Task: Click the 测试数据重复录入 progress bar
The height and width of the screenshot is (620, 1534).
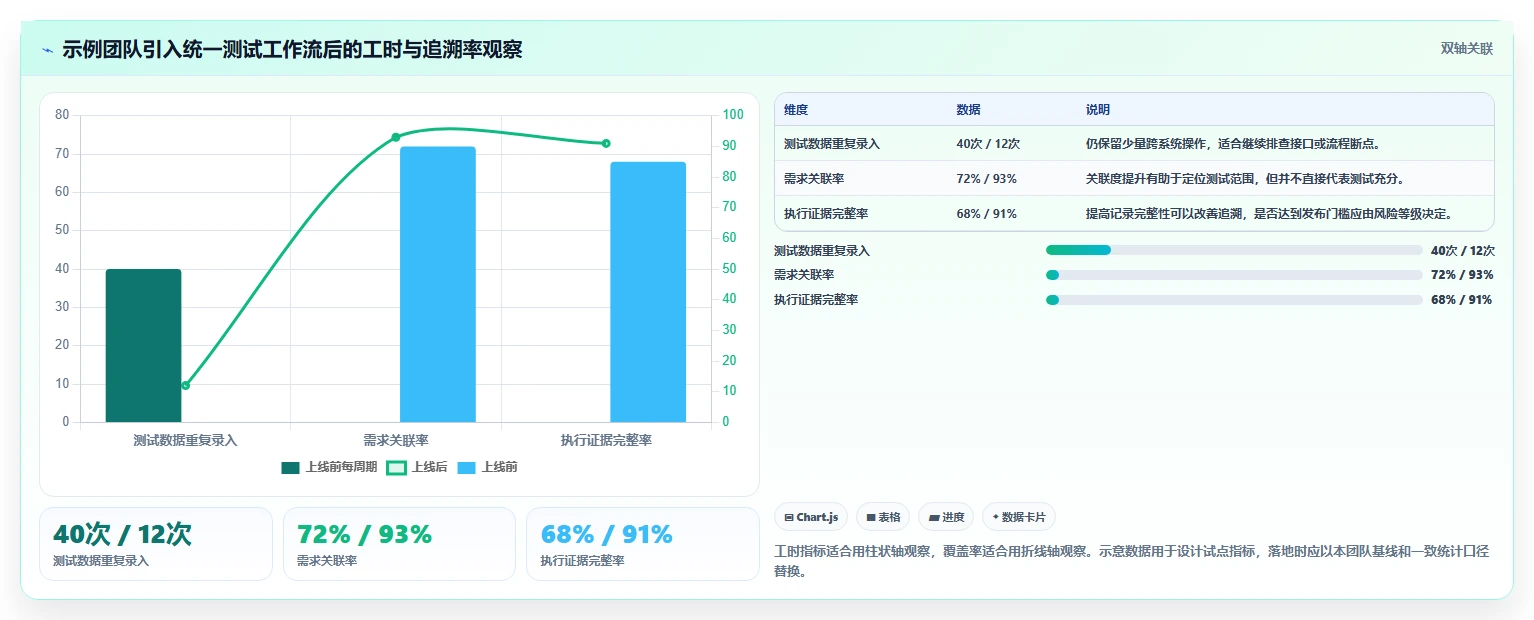Action: click(x=1234, y=250)
